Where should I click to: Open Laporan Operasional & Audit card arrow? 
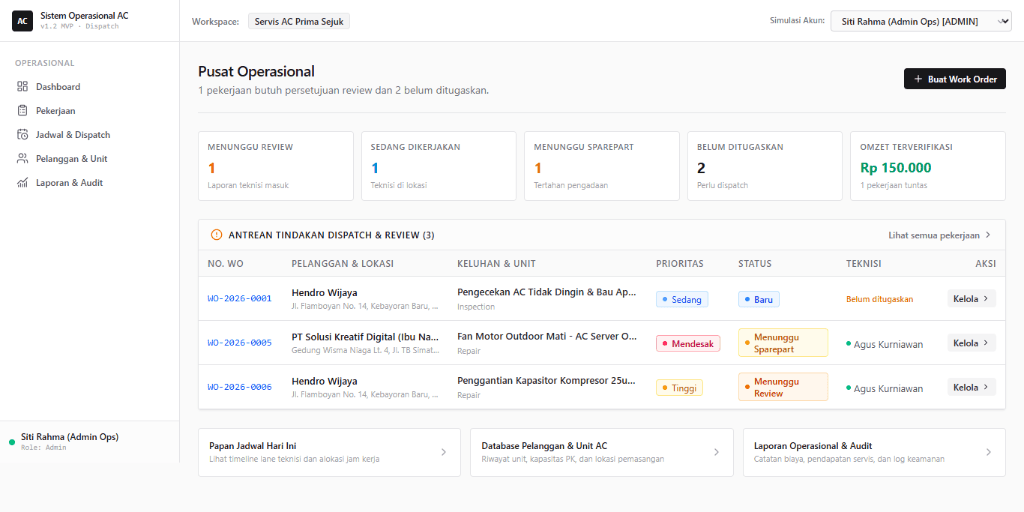[989, 452]
